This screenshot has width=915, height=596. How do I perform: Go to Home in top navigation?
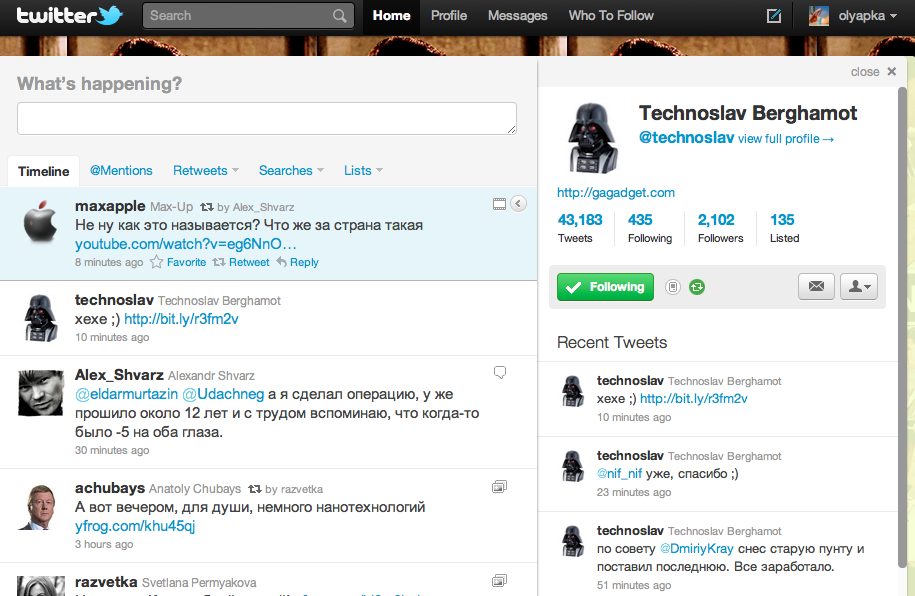(x=391, y=16)
